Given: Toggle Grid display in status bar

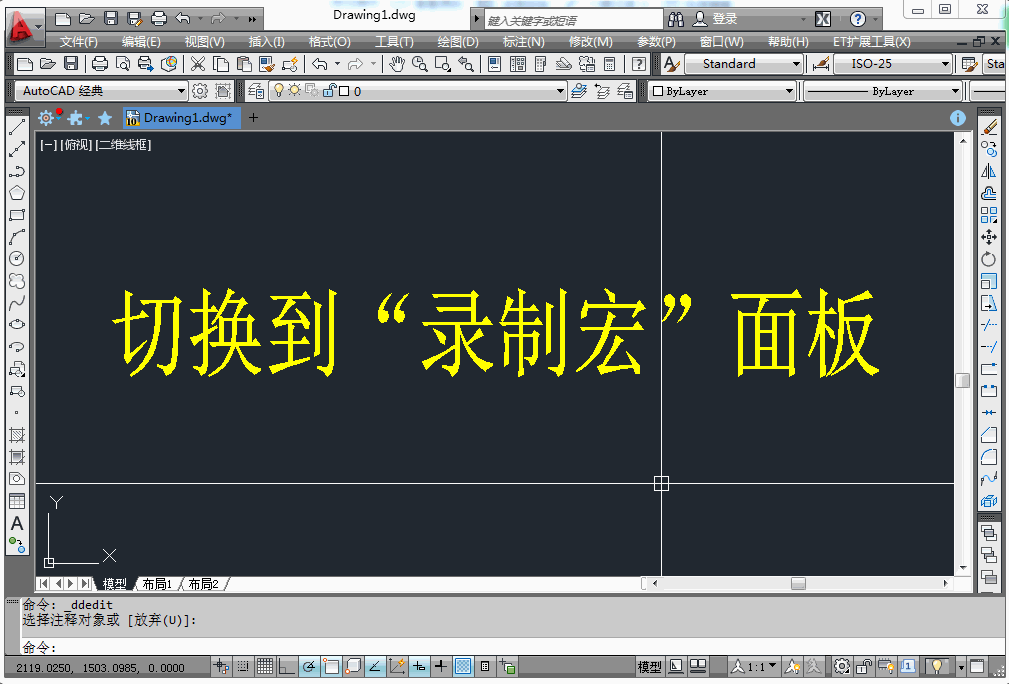Looking at the screenshot, I should (x=264, y=667).
